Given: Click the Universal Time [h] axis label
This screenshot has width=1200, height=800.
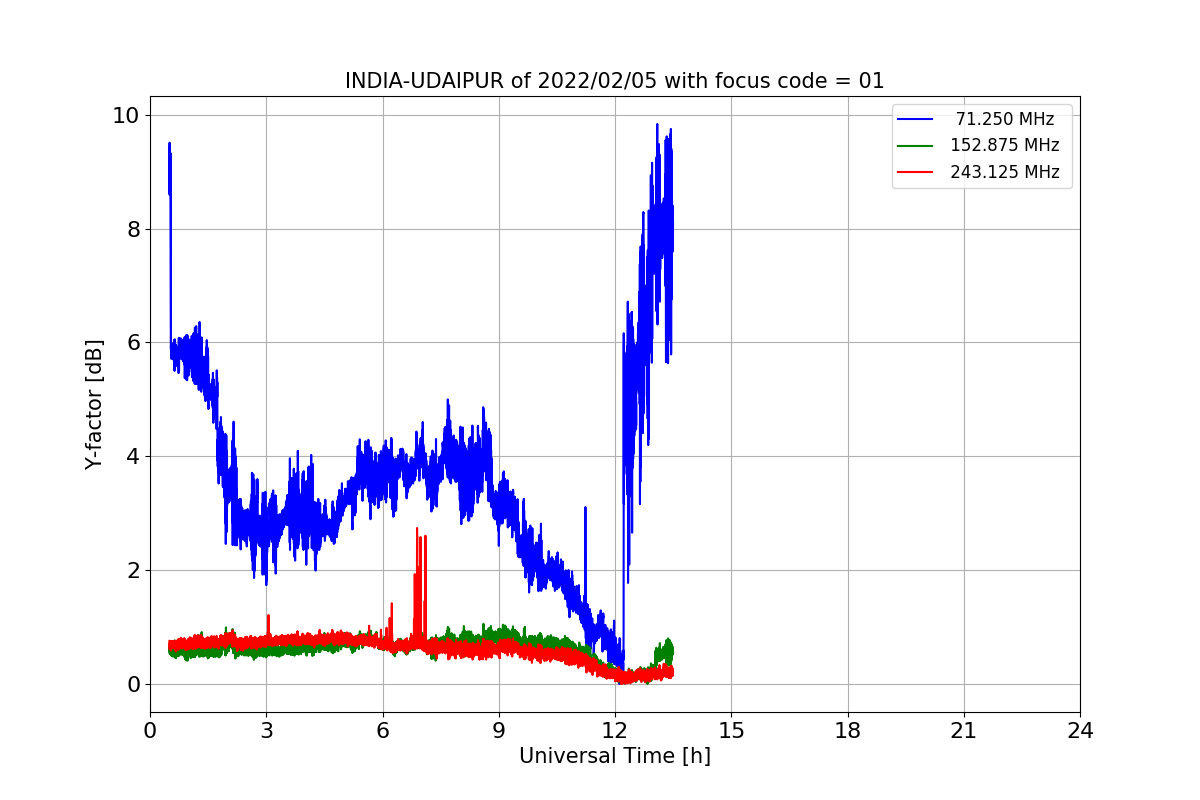Looking at the screenshot, I should pyautogui.click(x=614, y=757).
